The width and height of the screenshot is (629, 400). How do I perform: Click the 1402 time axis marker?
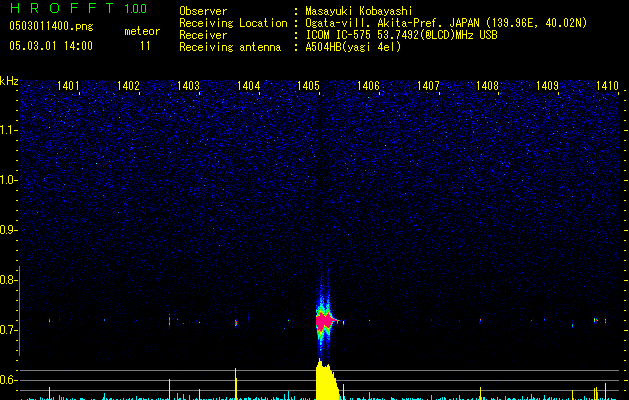(x=128, y=86)
